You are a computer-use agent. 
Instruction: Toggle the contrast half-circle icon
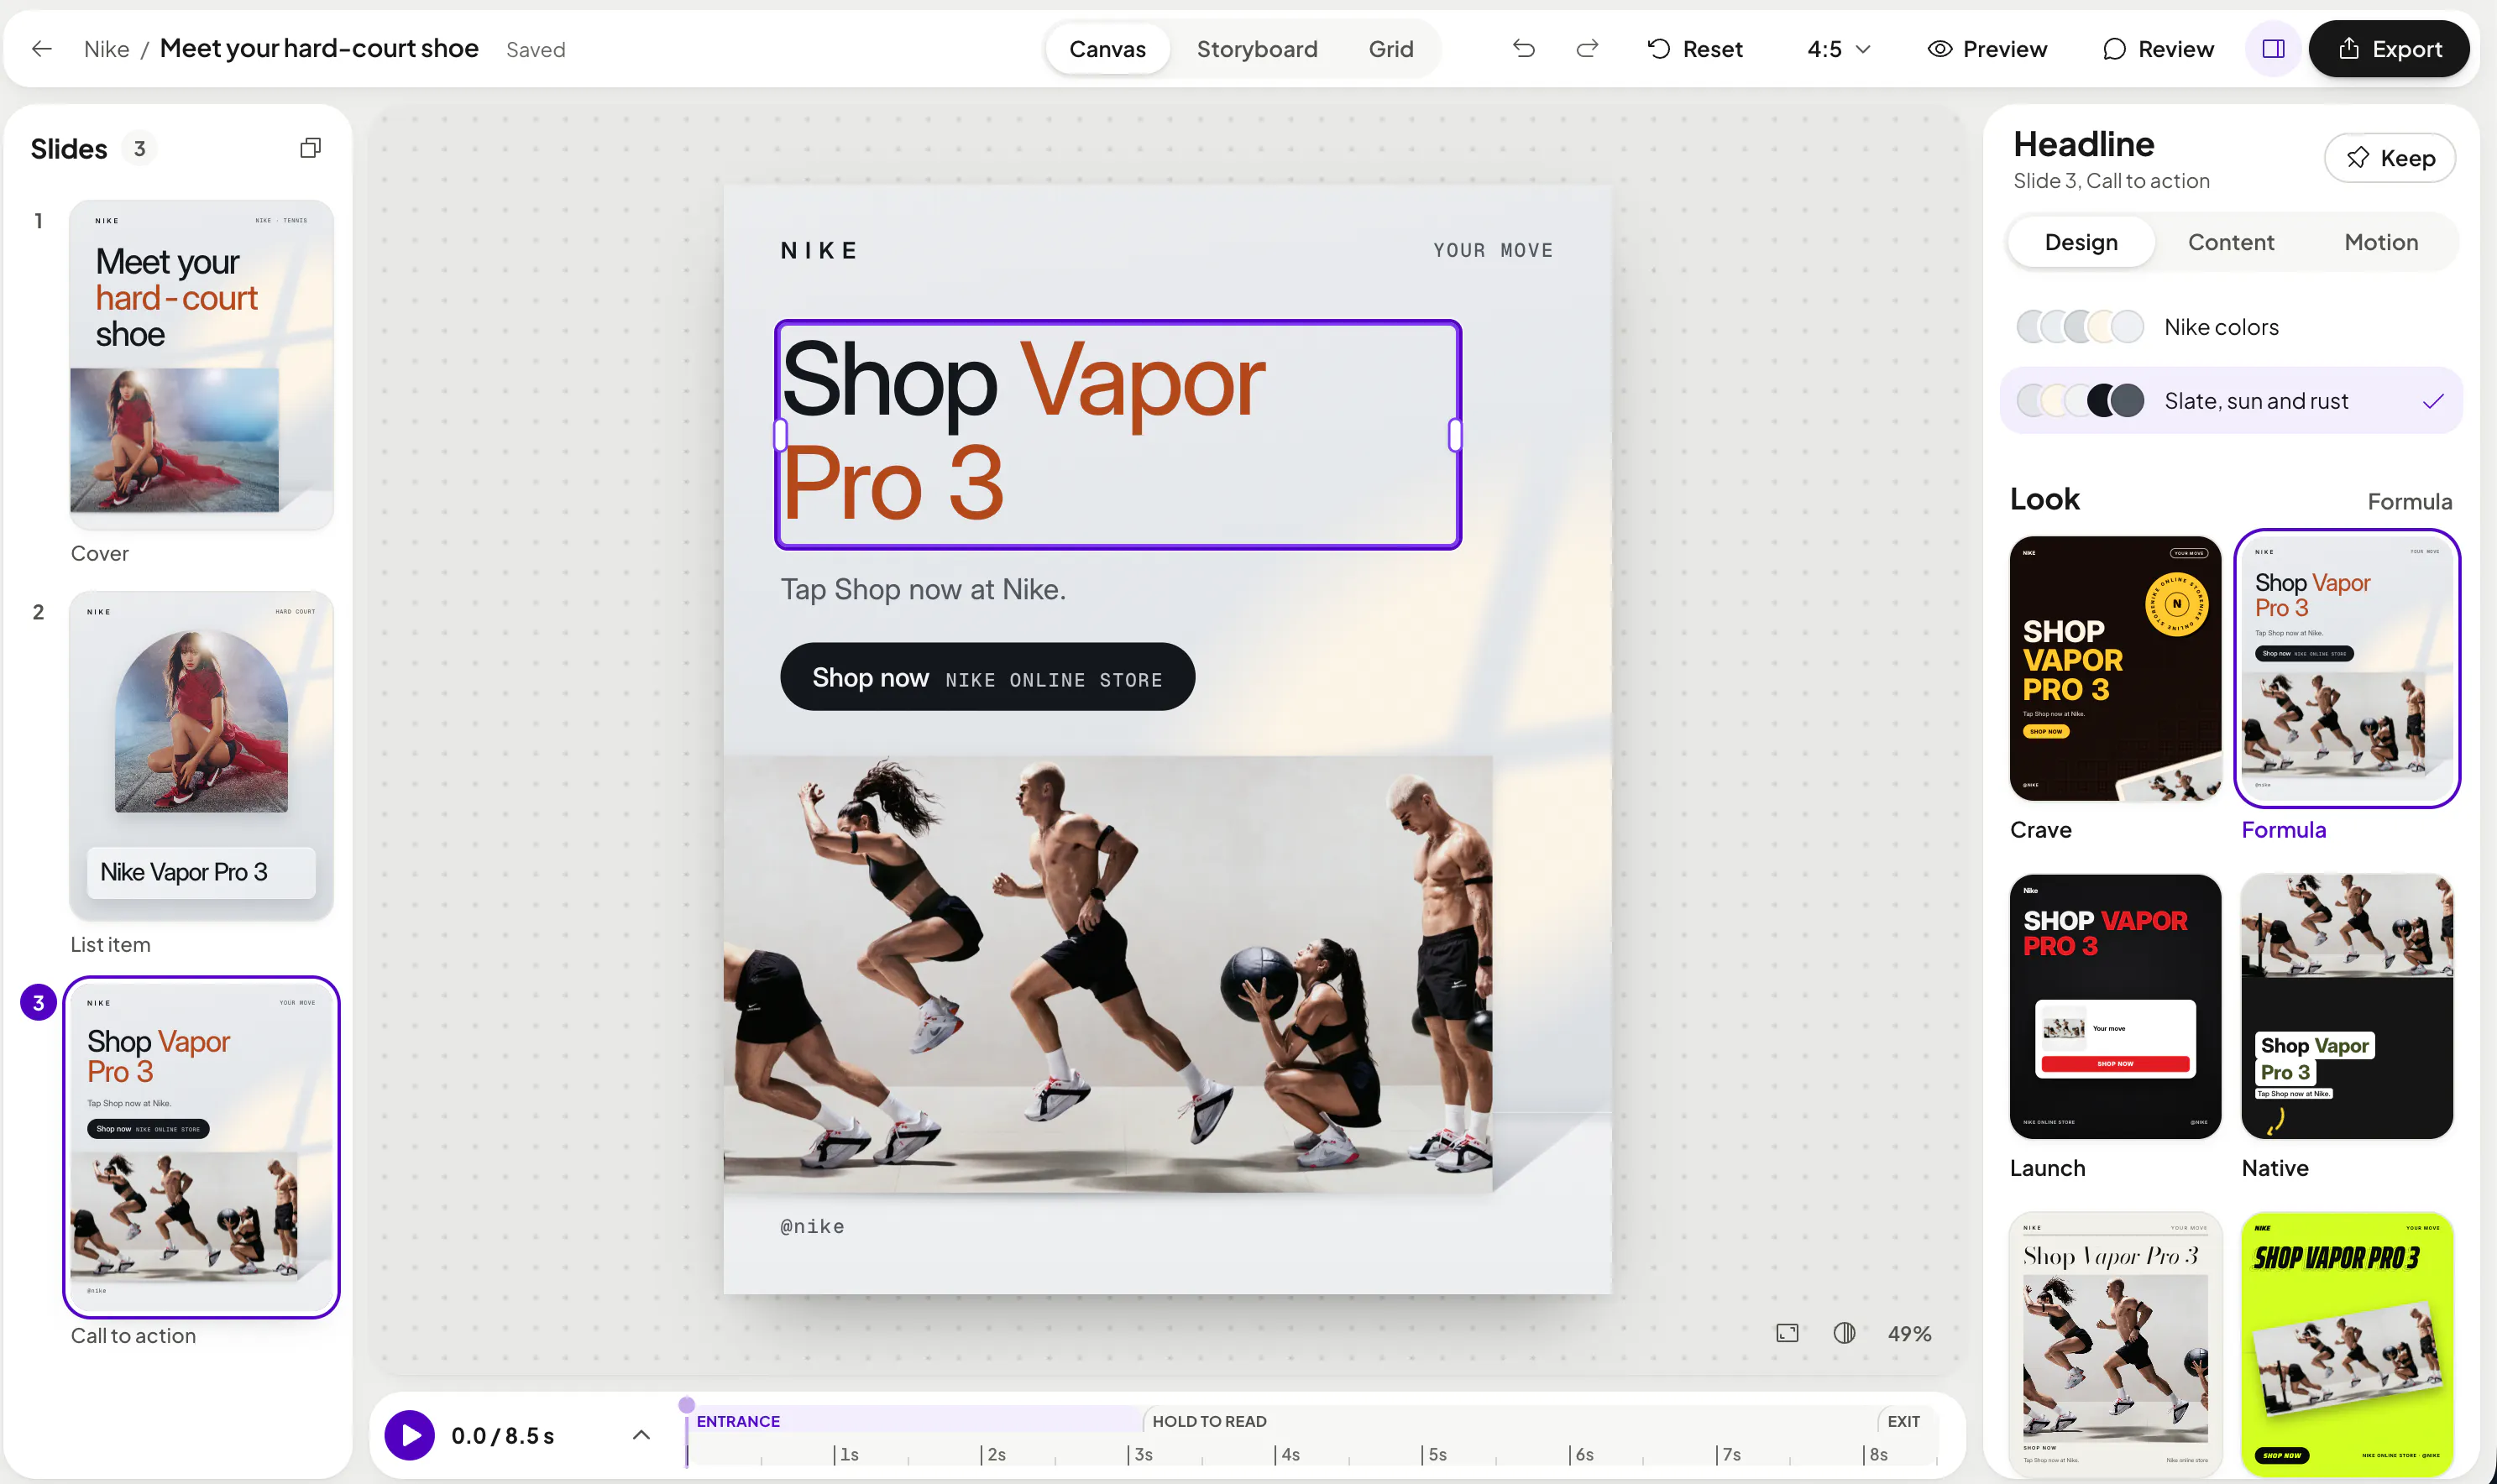pos(1844,1333)
